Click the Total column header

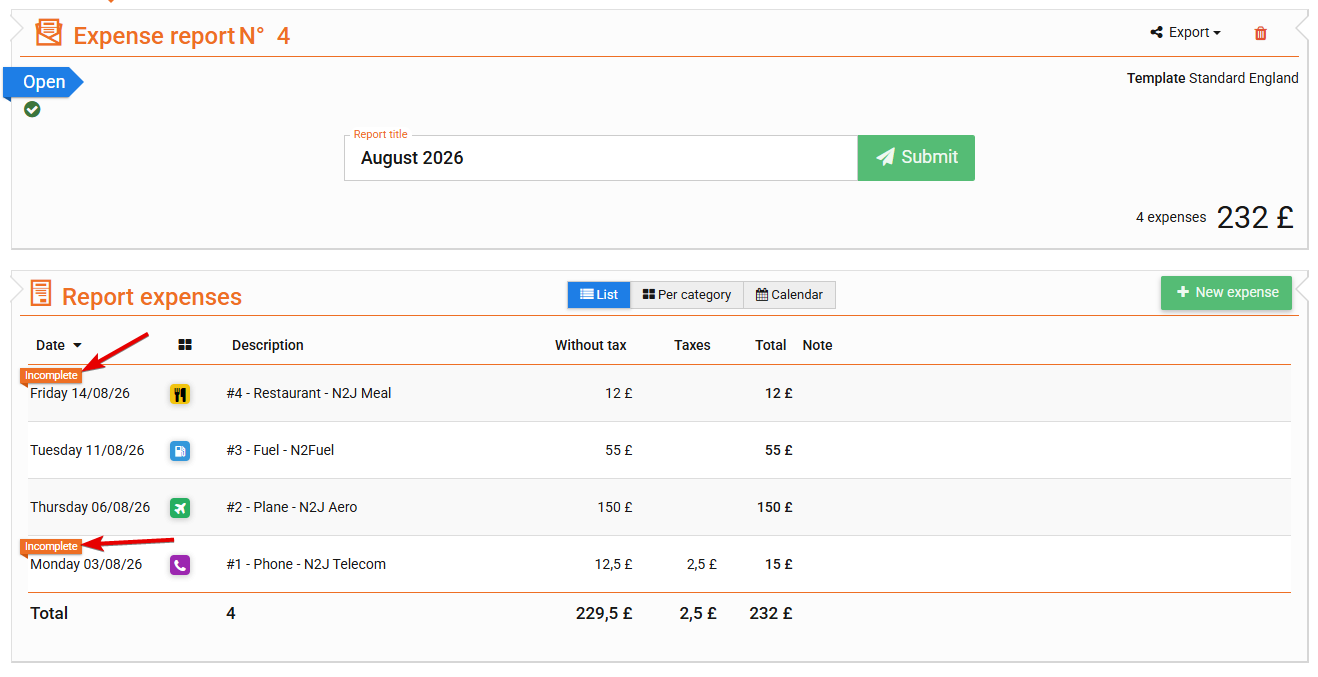[x=770, y=345]
